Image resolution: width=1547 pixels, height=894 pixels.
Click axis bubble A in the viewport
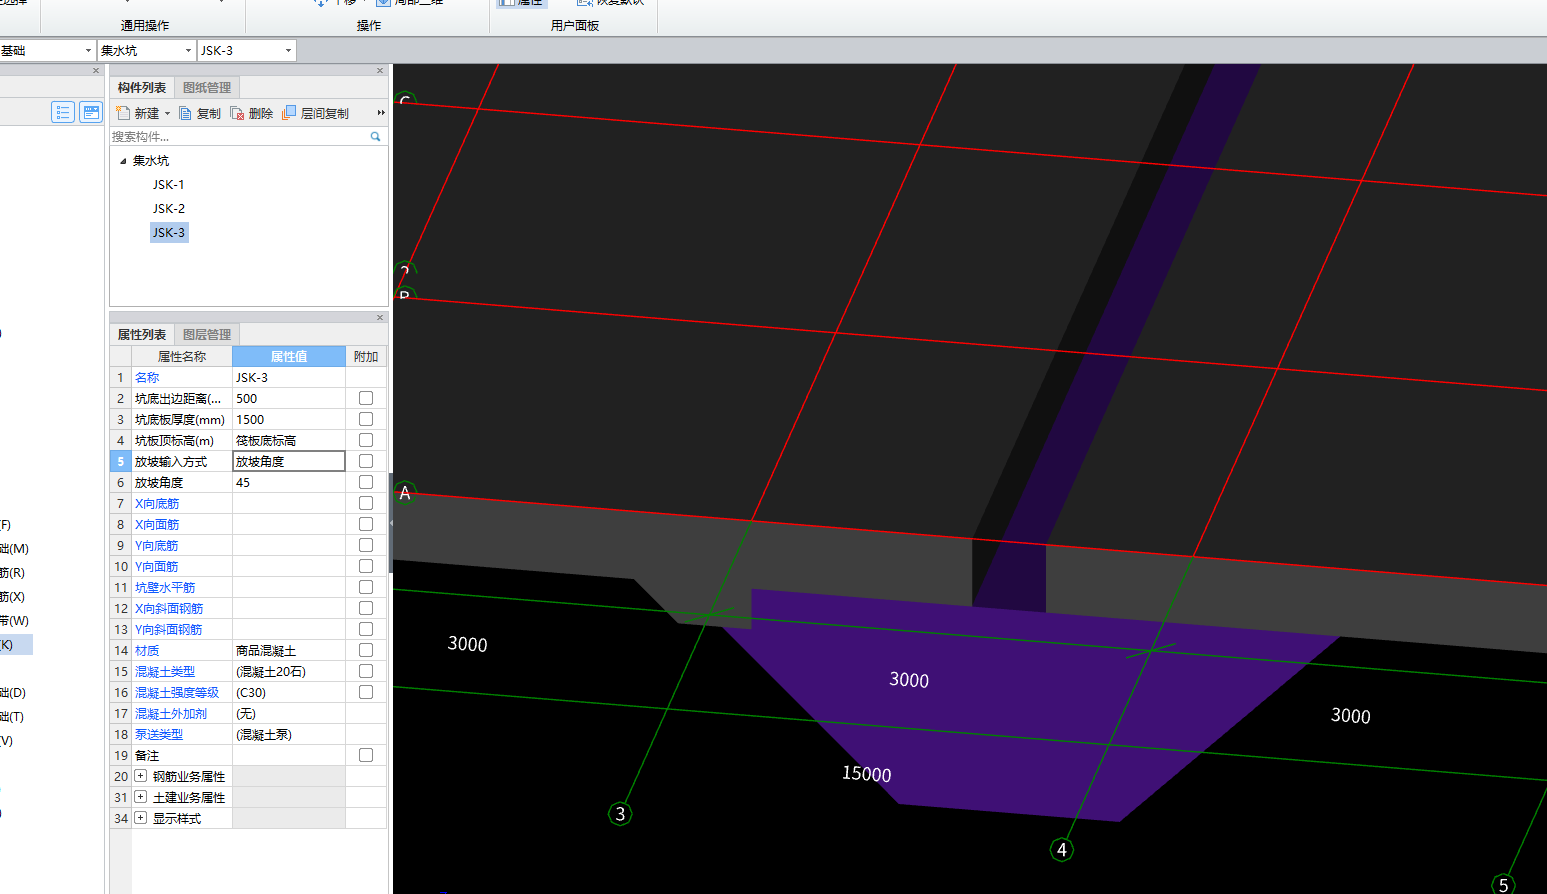click(405, 493)
